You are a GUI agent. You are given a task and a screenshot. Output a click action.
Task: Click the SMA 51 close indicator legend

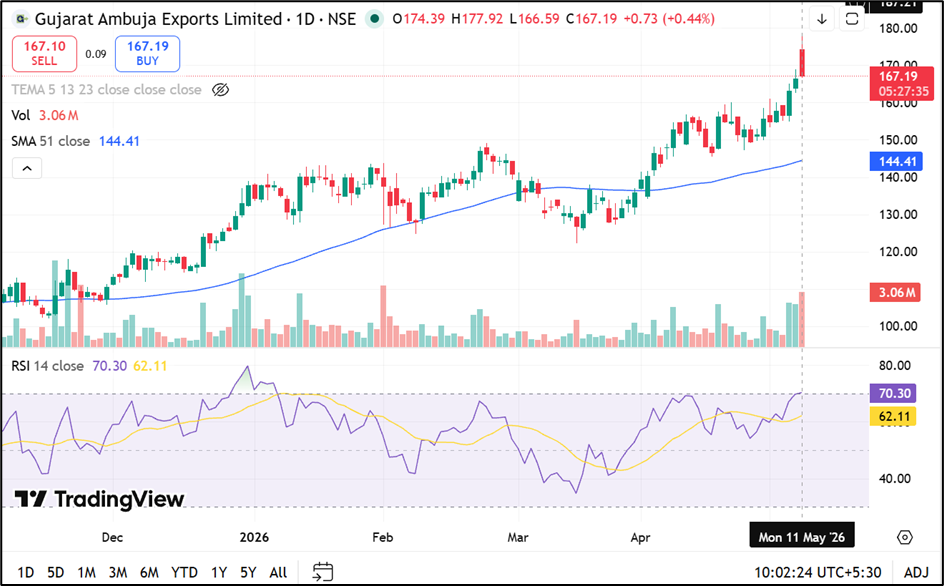(75, 142)
